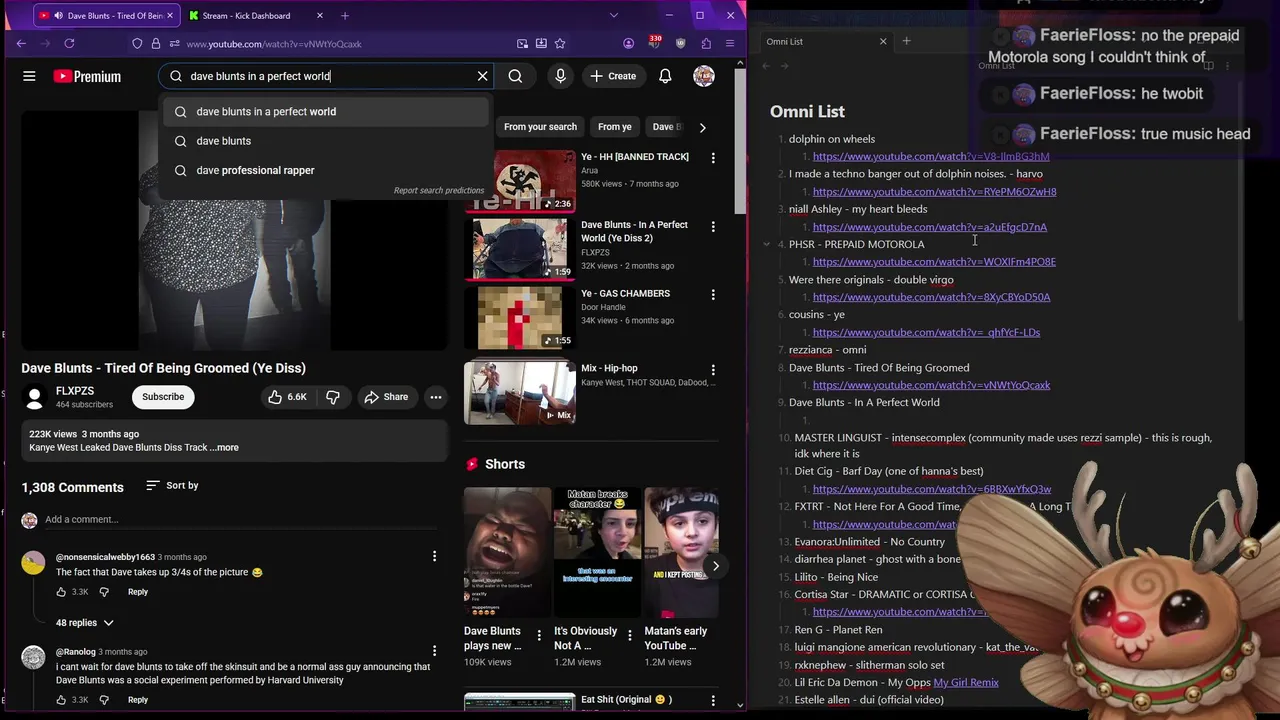Viewport: 1280px width, 720px height.
Task: Click the Create button
Action: coord(613,76)
